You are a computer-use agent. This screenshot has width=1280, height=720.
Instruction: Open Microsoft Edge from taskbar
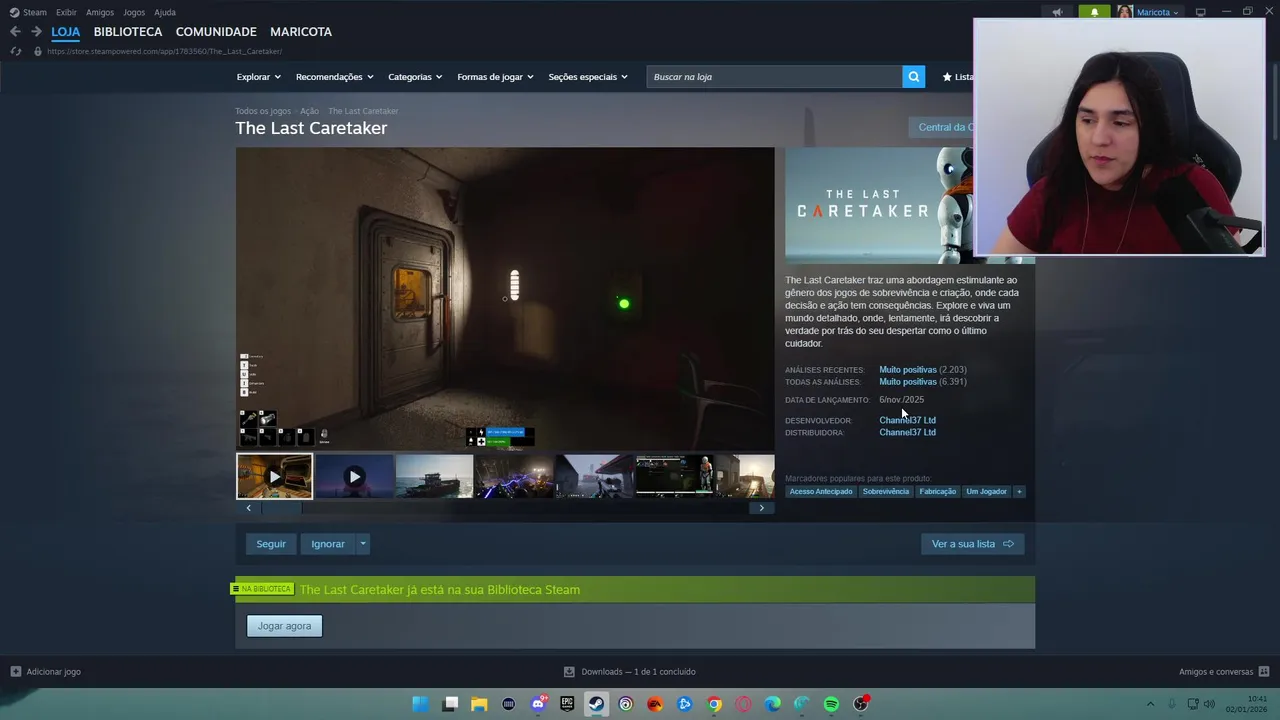click(773, 704)
